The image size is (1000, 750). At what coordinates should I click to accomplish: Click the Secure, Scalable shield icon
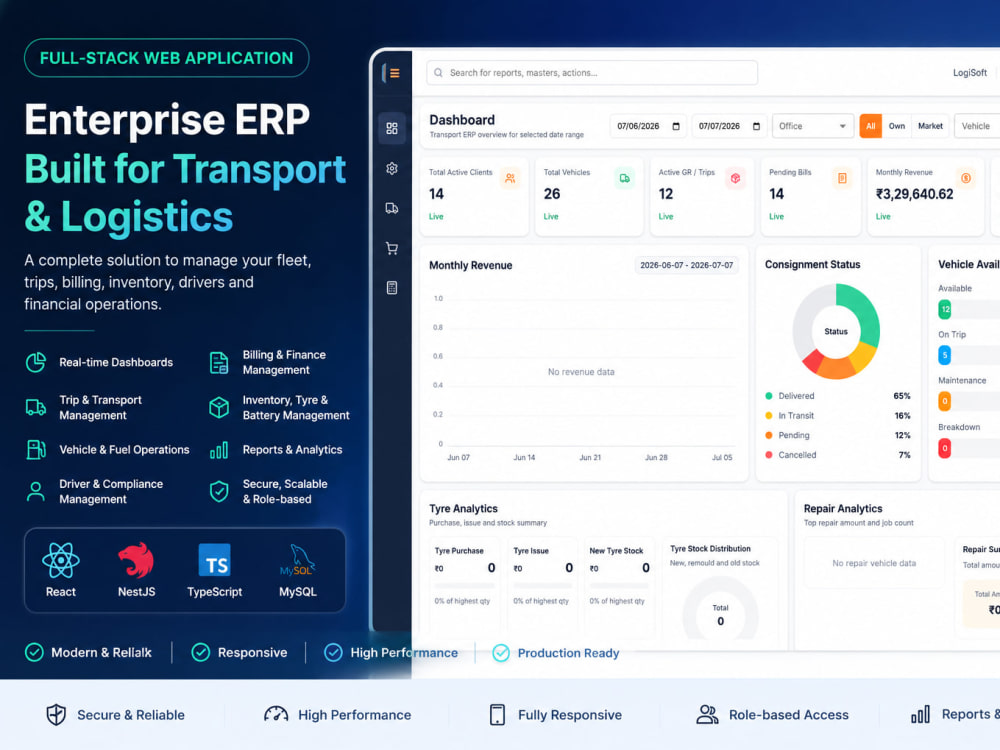pyautogui.click(x=219, y=491)
